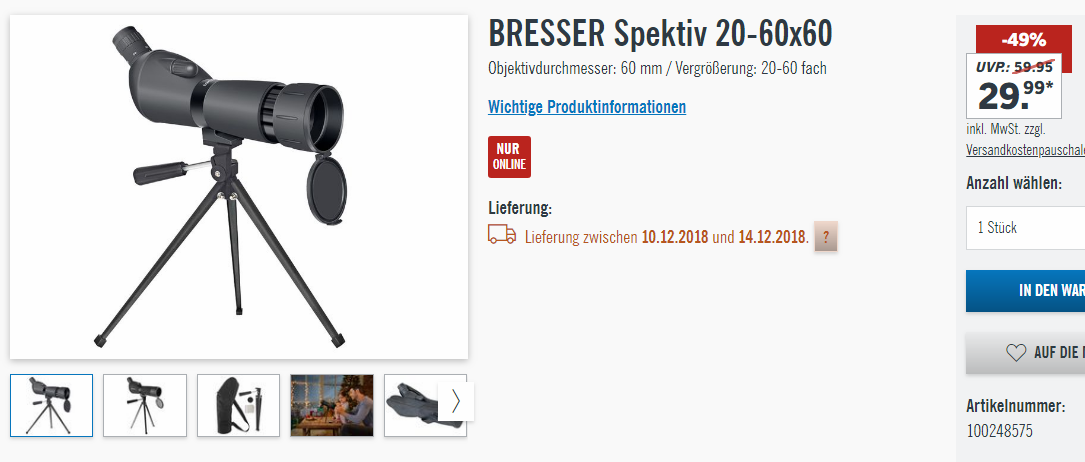The width and height of the screenshot is (1085, 462).
Task: Click the delivery info question mark icon
Action: [x=825, y=237]
